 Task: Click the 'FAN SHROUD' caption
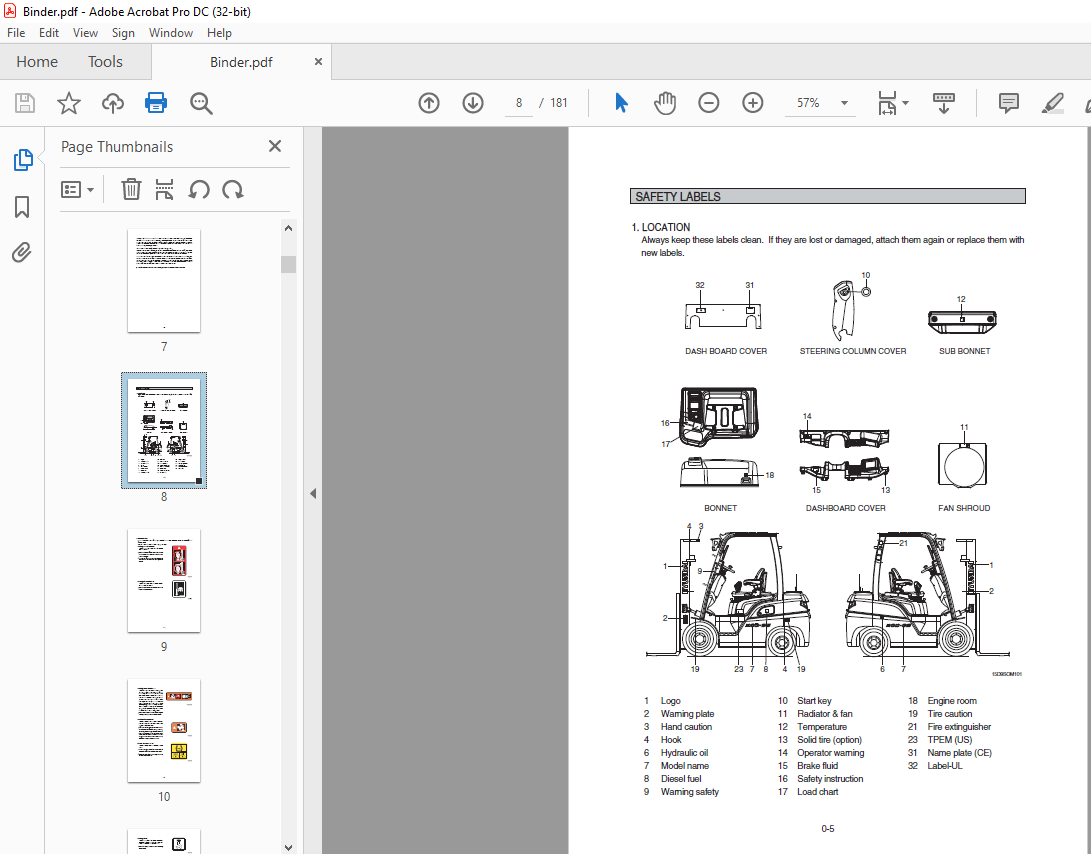pos(964,508)
